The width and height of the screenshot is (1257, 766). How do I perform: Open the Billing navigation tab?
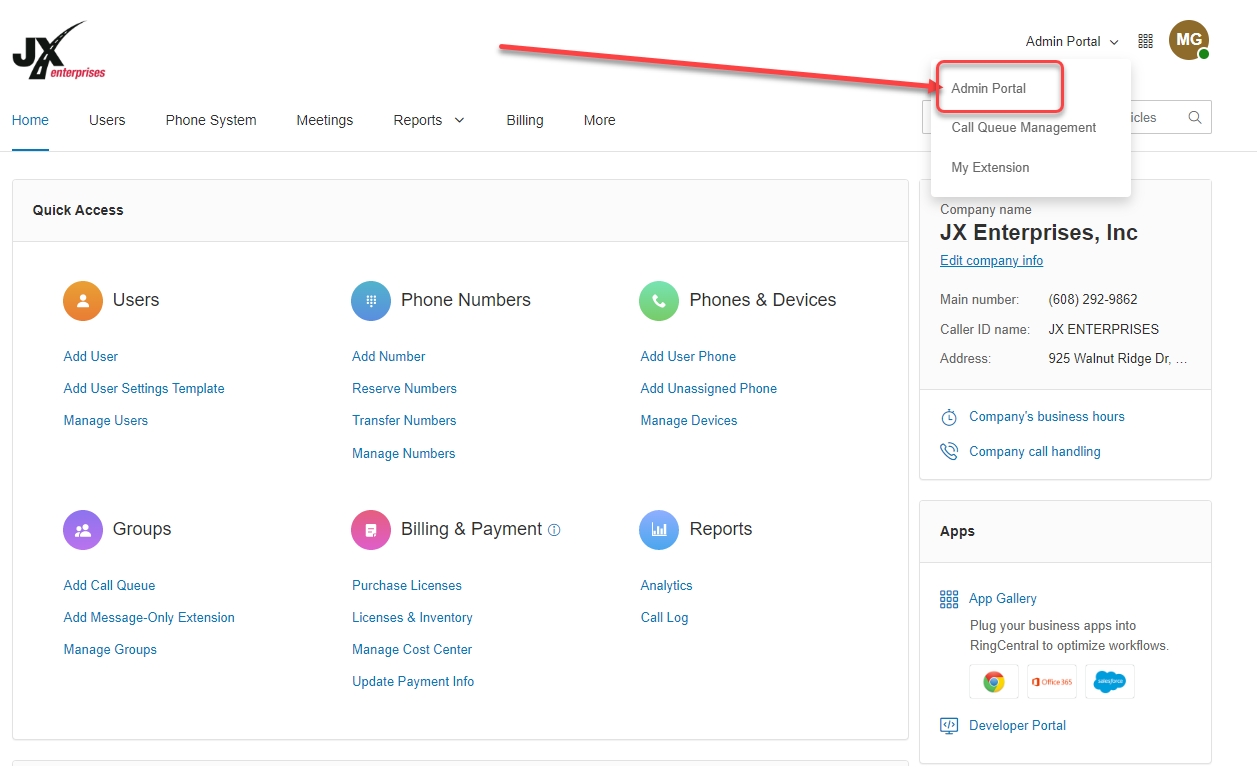525,120
